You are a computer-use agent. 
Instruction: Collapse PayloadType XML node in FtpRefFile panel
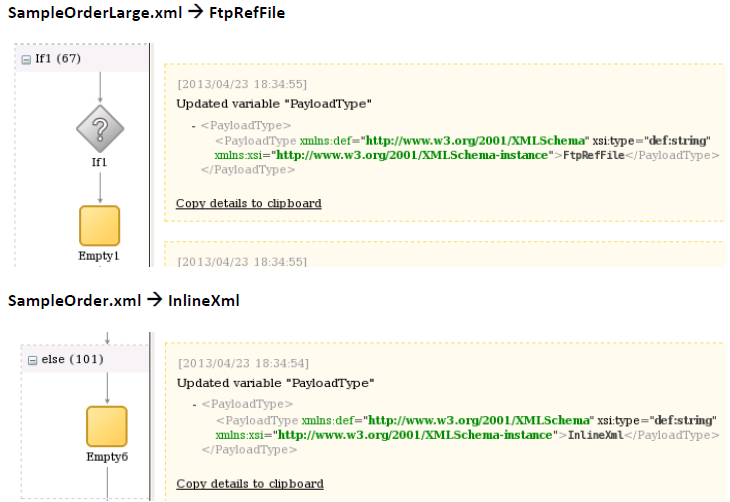coord(193,126)
